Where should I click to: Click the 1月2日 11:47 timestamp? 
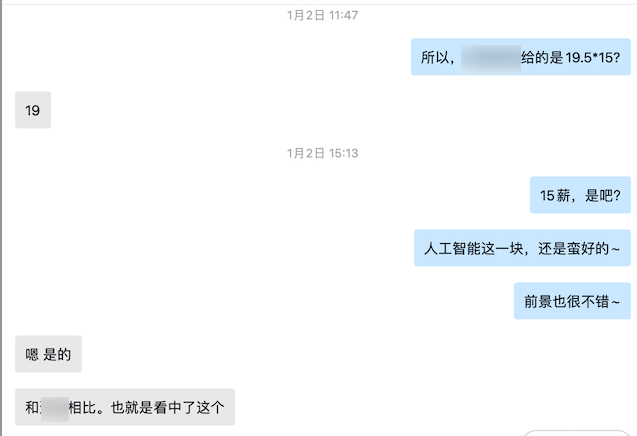coord(323,15)
